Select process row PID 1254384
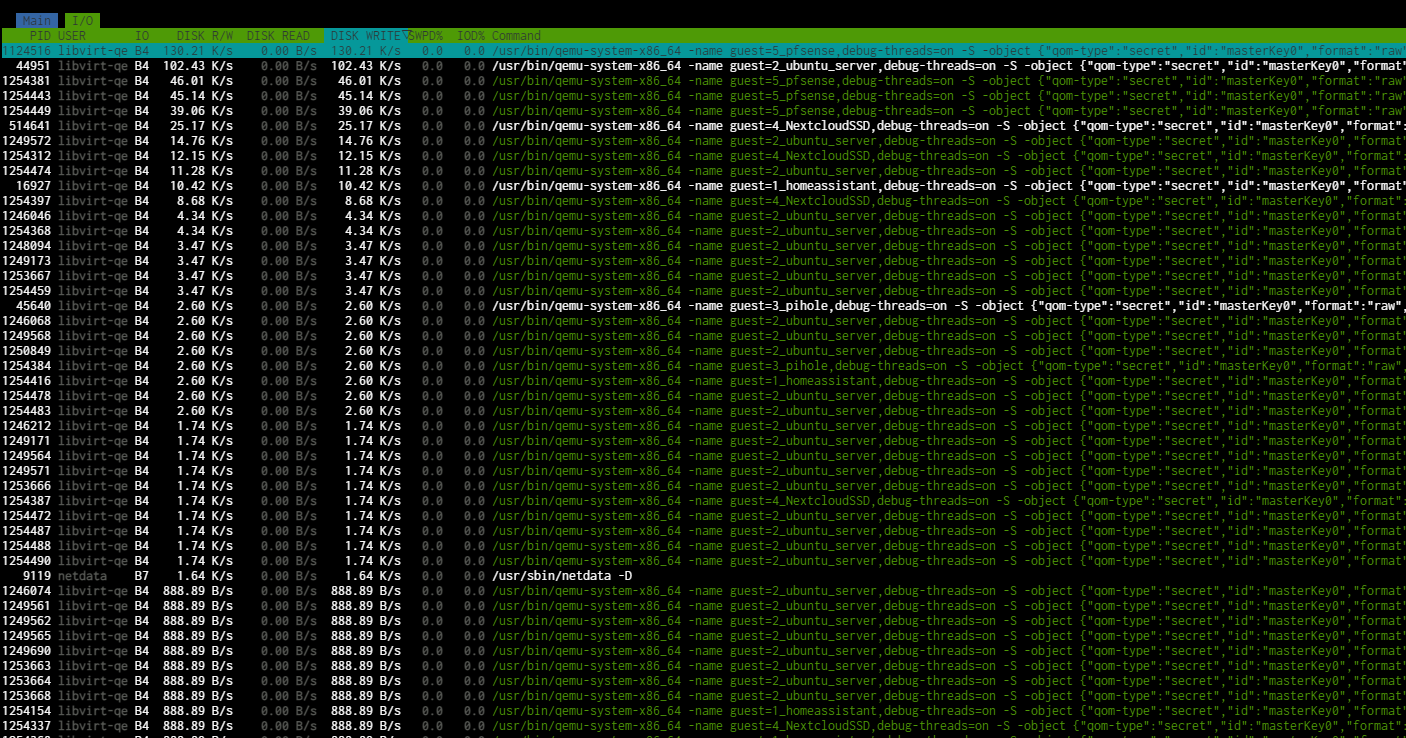The width and height of the screenshot is (1406, 738). (x=703, y=366)
